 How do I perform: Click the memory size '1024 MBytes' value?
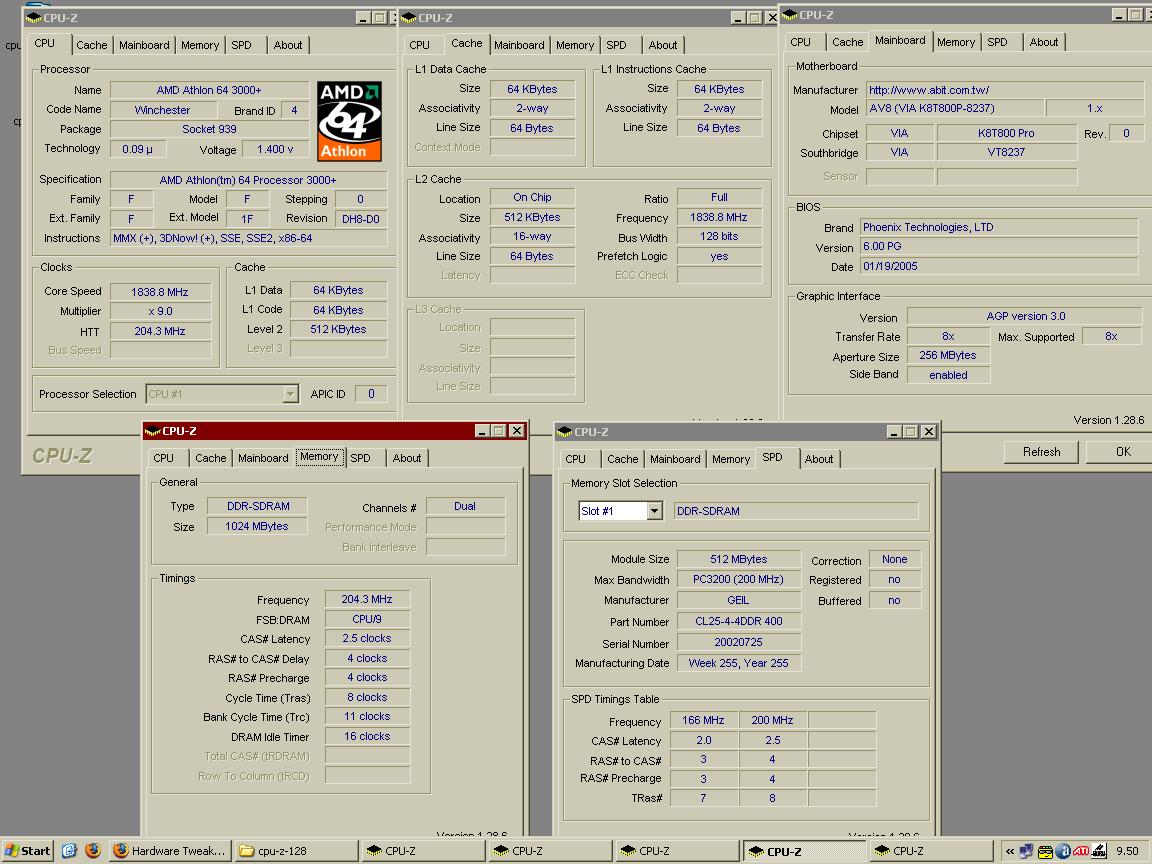click(257, 526)
